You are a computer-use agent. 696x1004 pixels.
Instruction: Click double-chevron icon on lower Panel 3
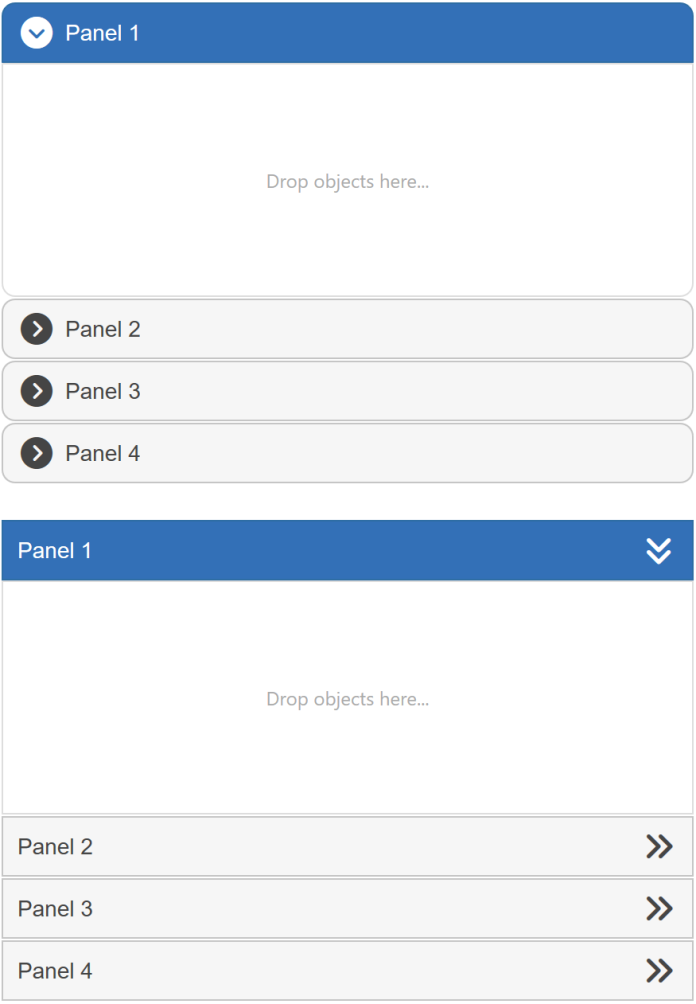pyautogui.click(x=659, y=909)
